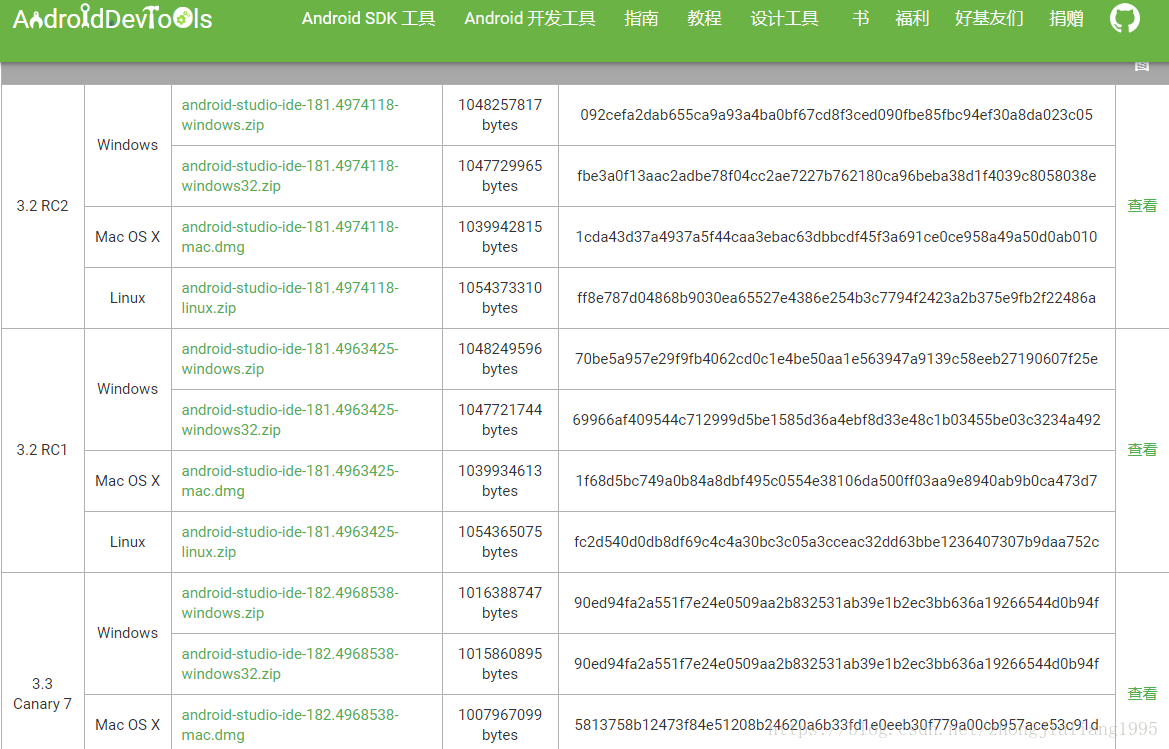Select checksum starting 1cda43d37a4937

click(x=836, y=237)
